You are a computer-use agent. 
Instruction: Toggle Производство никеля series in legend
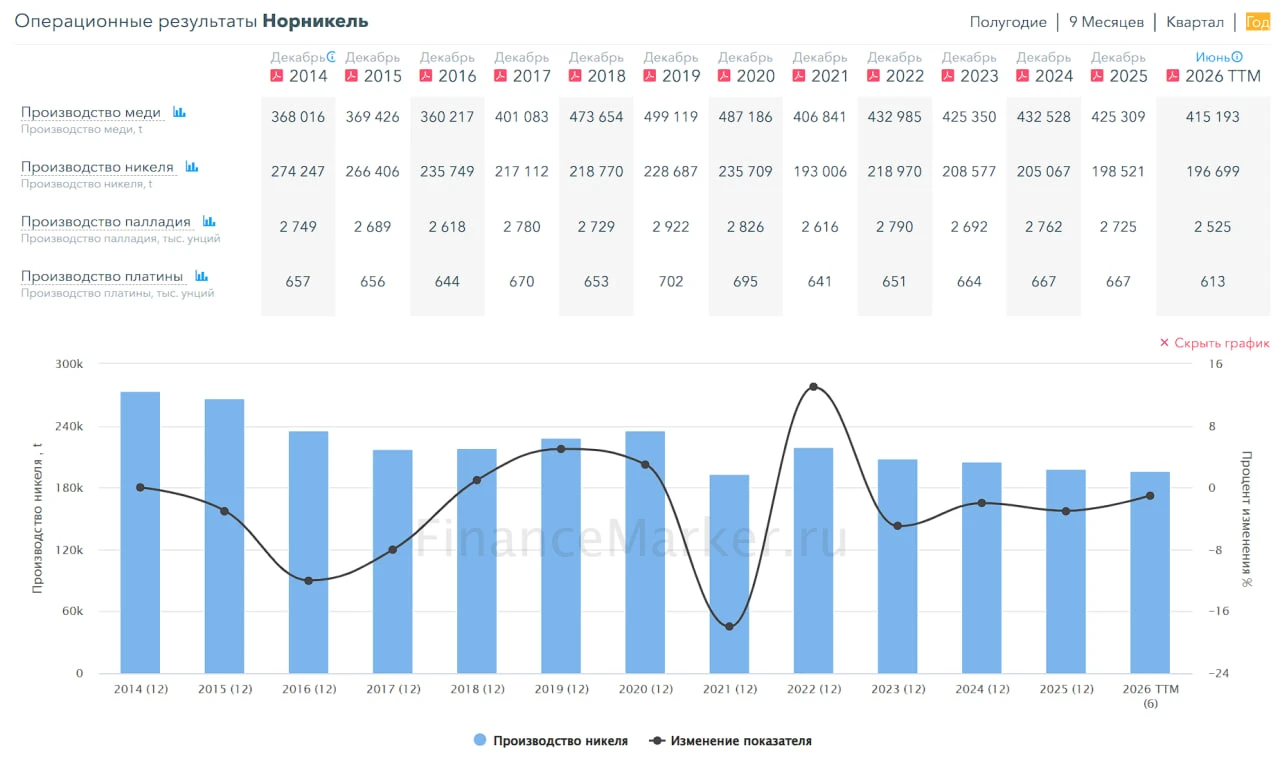tap(550, 741)
